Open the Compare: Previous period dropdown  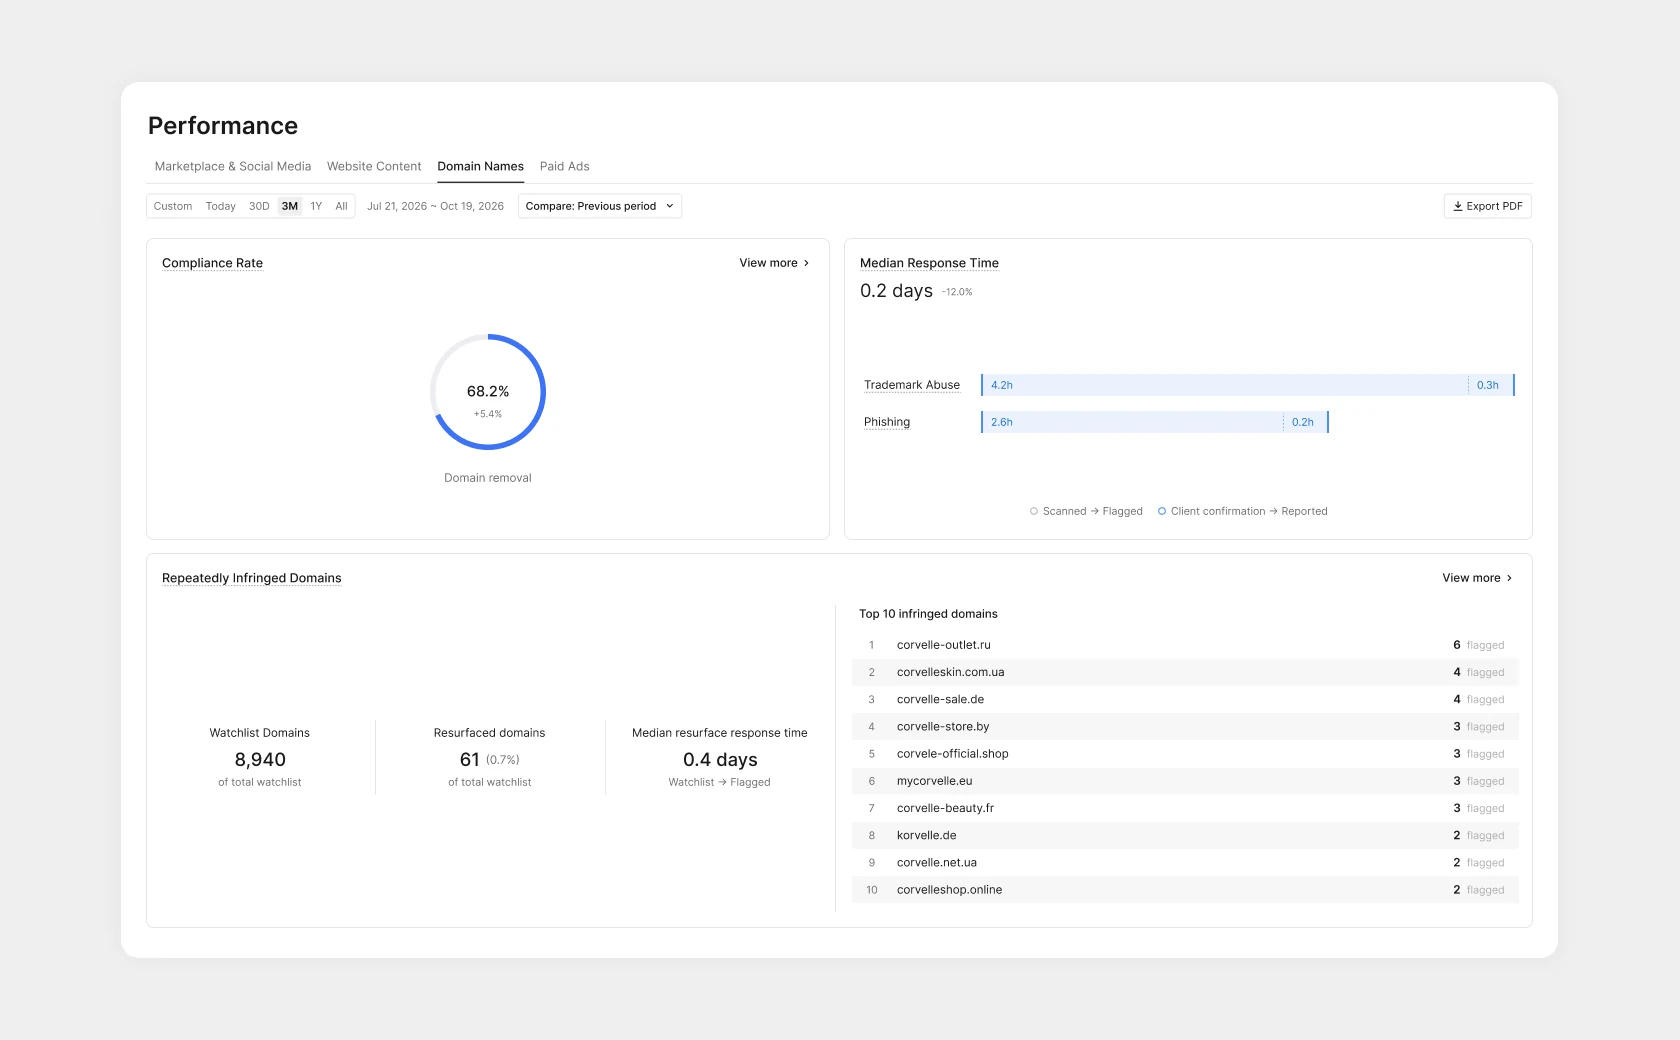[x=600, y=206]
